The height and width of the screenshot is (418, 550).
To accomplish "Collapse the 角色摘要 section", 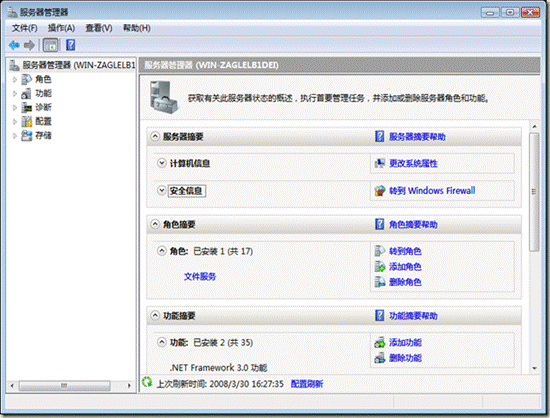I will 155,224.
